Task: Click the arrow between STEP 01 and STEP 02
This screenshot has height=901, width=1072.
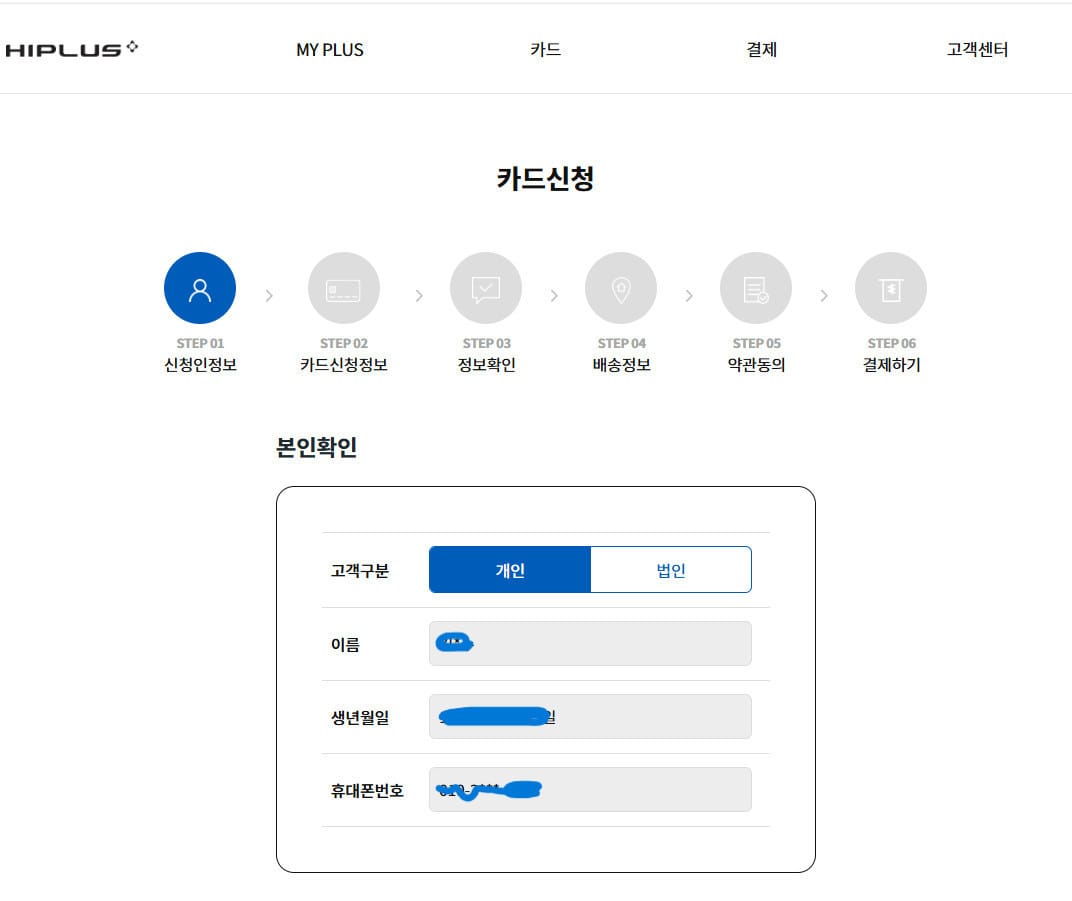Action: tap(268, 296)
